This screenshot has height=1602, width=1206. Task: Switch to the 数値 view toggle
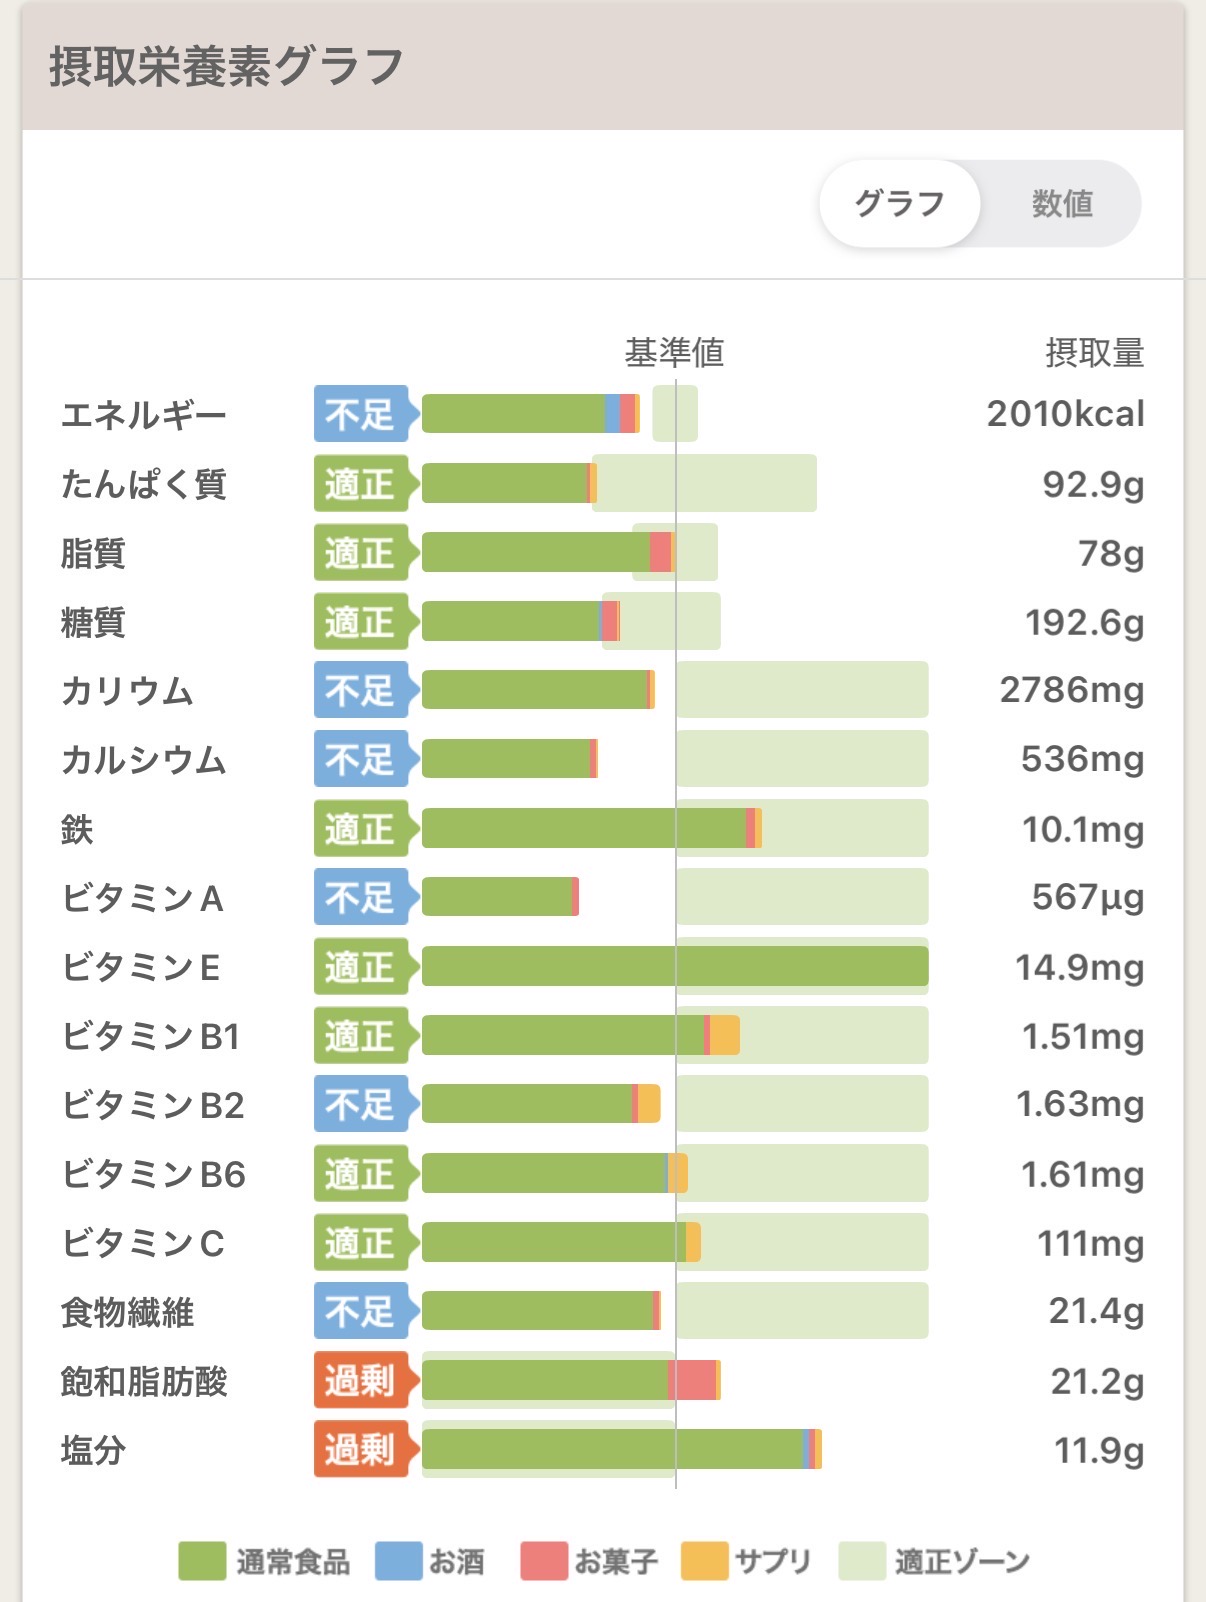pyautogui.click(x=1061, y=204)
